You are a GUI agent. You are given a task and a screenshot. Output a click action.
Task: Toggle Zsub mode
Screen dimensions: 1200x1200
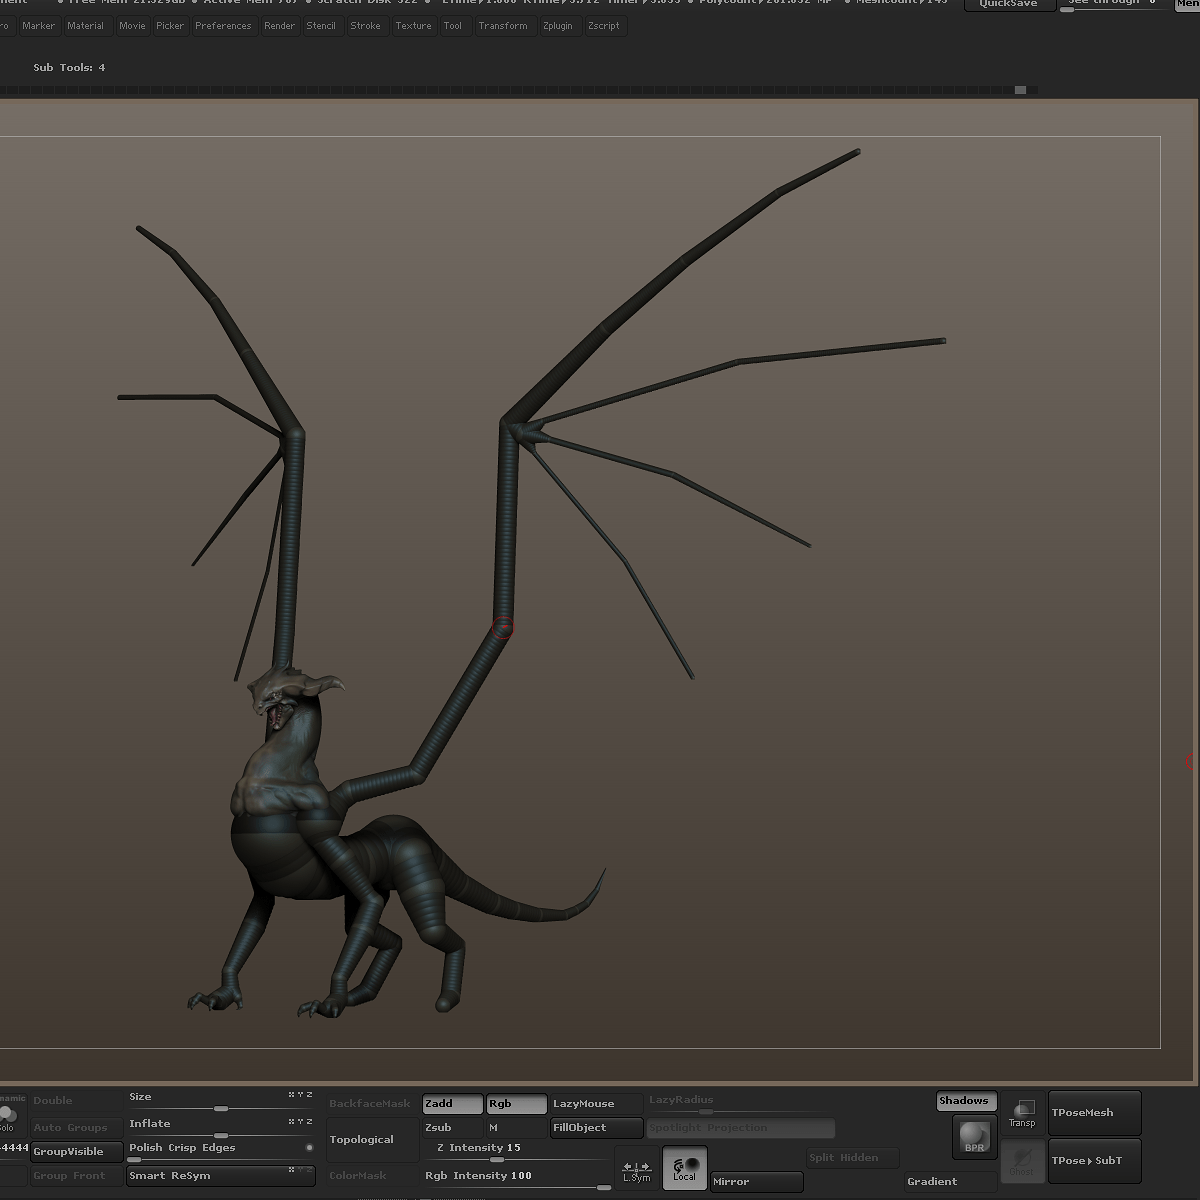pyautogui.click(x=452, y=1128)
